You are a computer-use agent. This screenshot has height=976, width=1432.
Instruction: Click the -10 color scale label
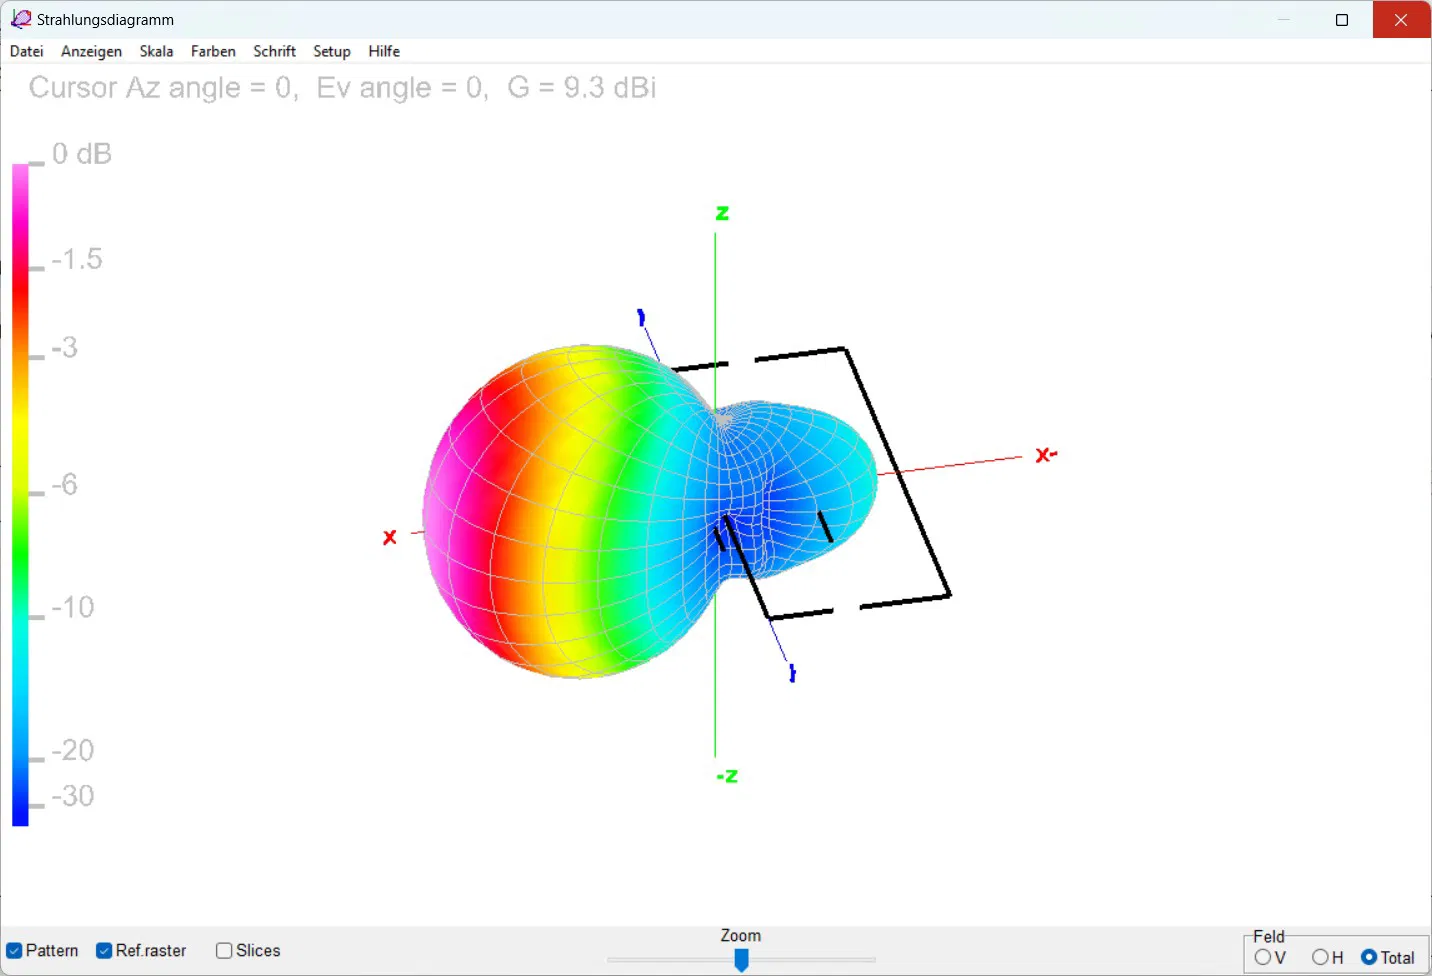(x=73, y=607)
